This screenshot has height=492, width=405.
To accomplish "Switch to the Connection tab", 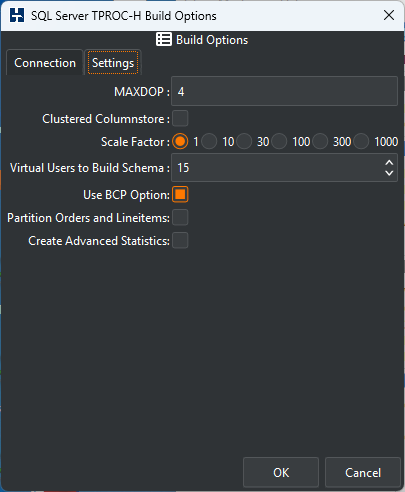I will 45,63.
